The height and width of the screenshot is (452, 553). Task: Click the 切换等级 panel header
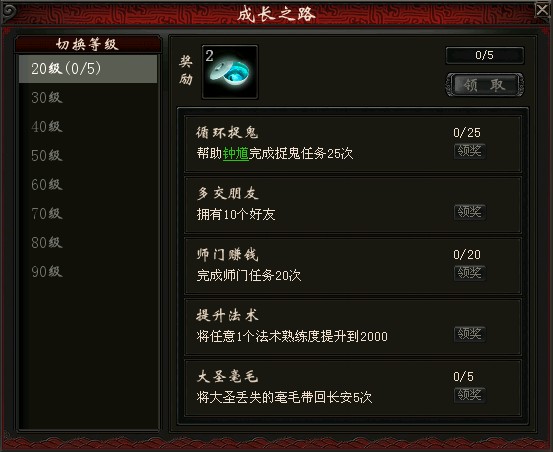[88, 44]
